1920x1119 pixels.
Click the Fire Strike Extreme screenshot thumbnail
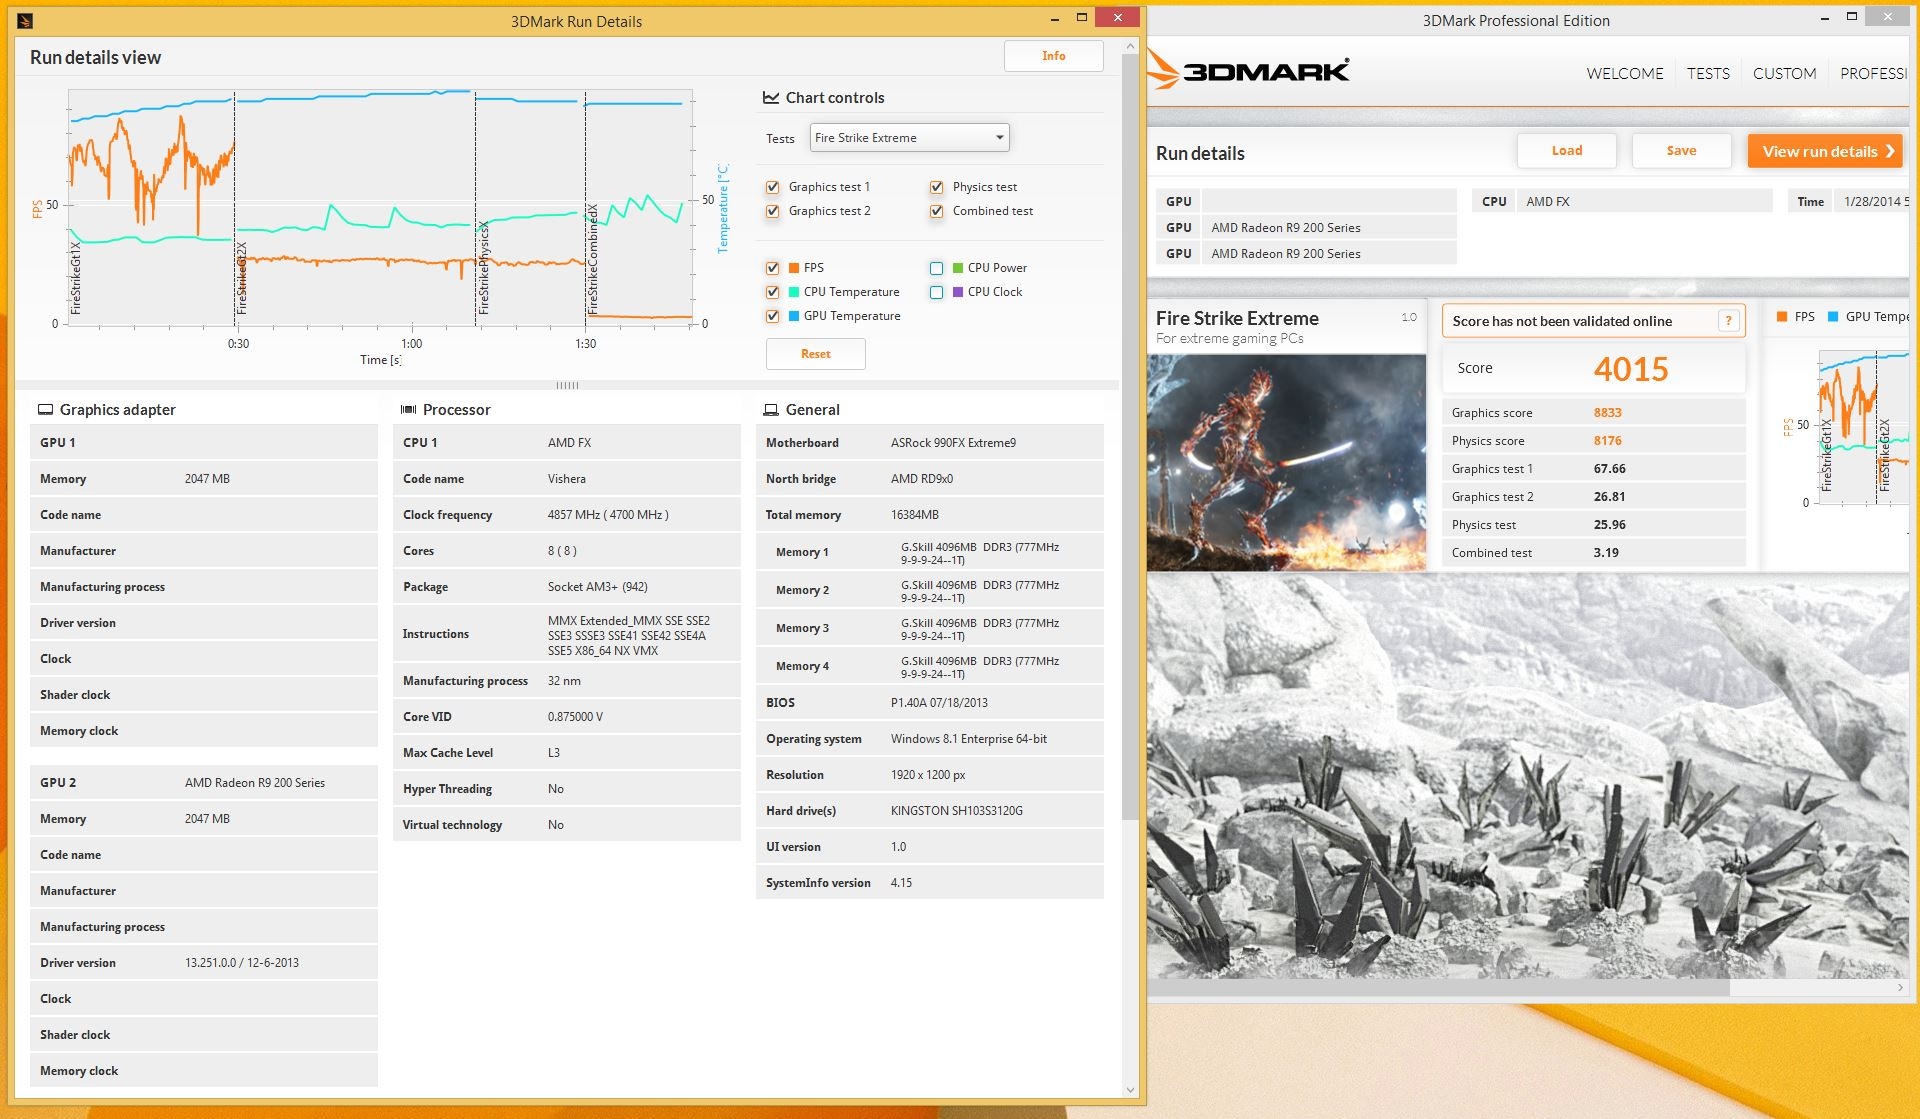1286,462
